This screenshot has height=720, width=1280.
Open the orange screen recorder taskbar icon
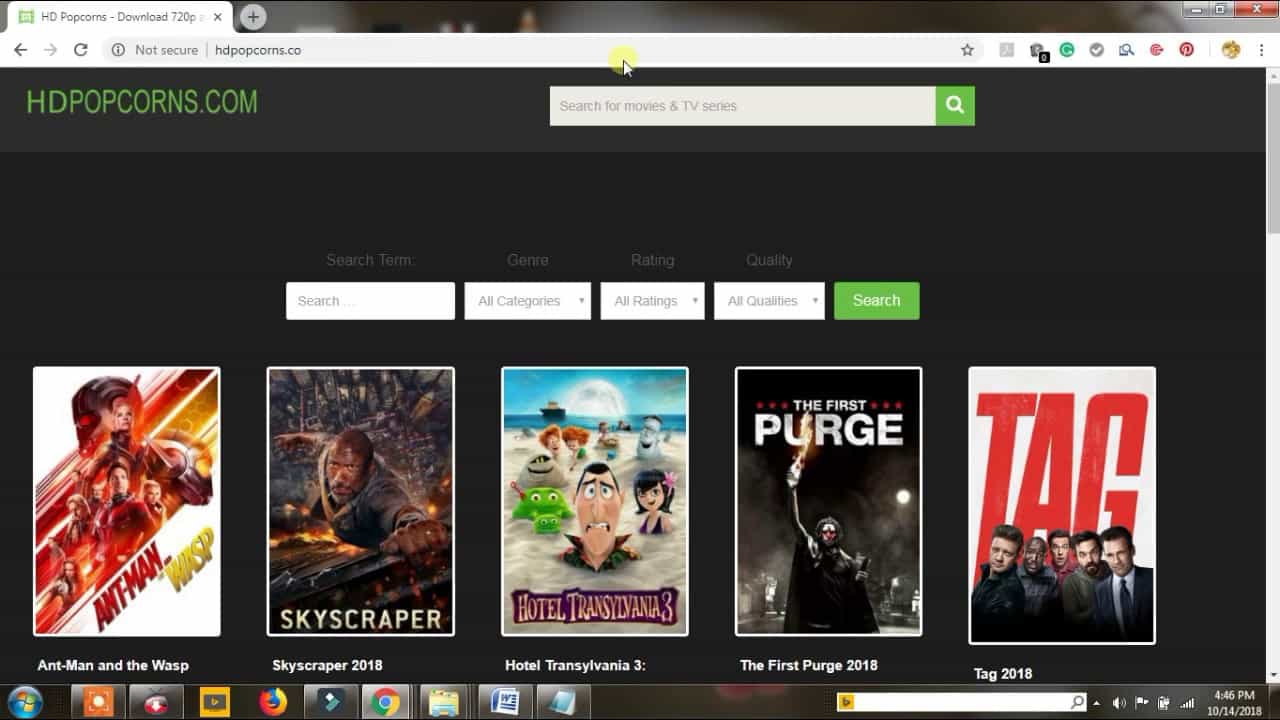pos(98,702)
